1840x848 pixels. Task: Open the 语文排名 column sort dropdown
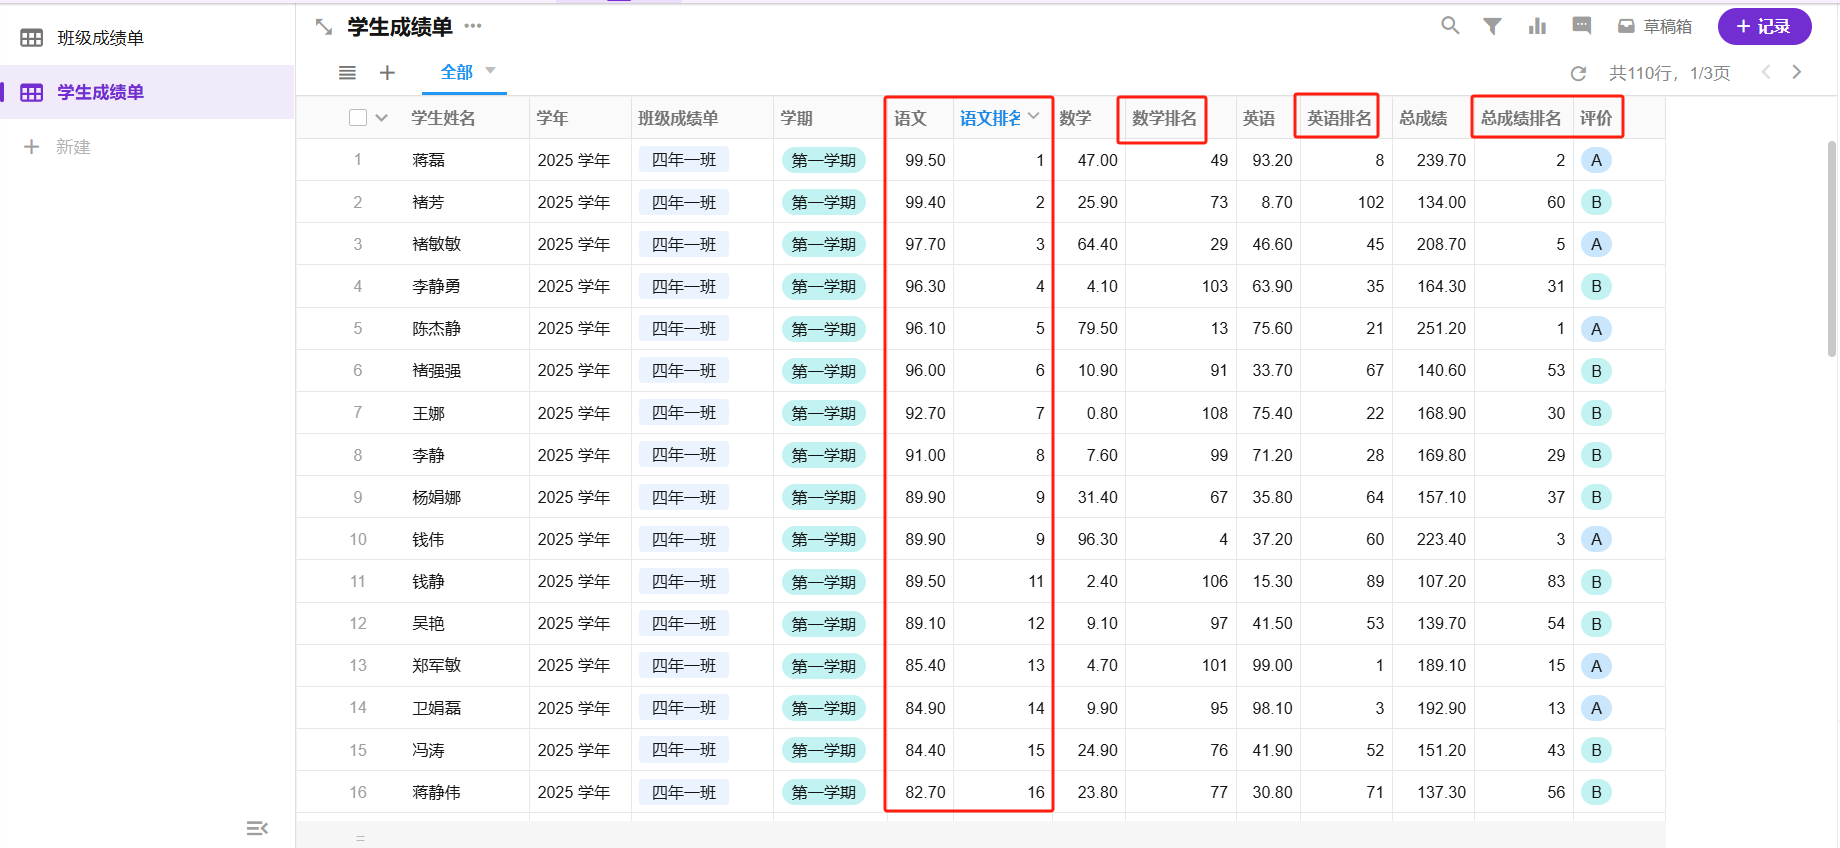1034,117
